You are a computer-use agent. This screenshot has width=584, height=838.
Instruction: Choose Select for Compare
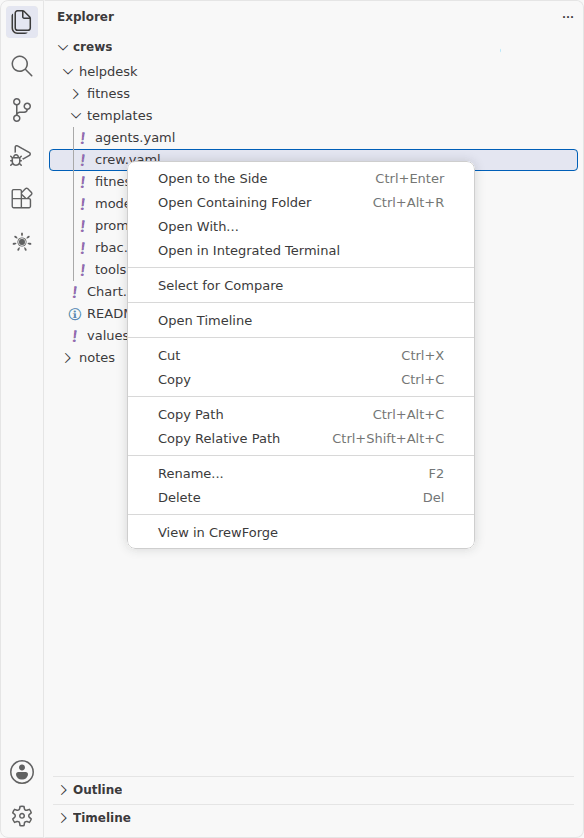click(301, 286)
